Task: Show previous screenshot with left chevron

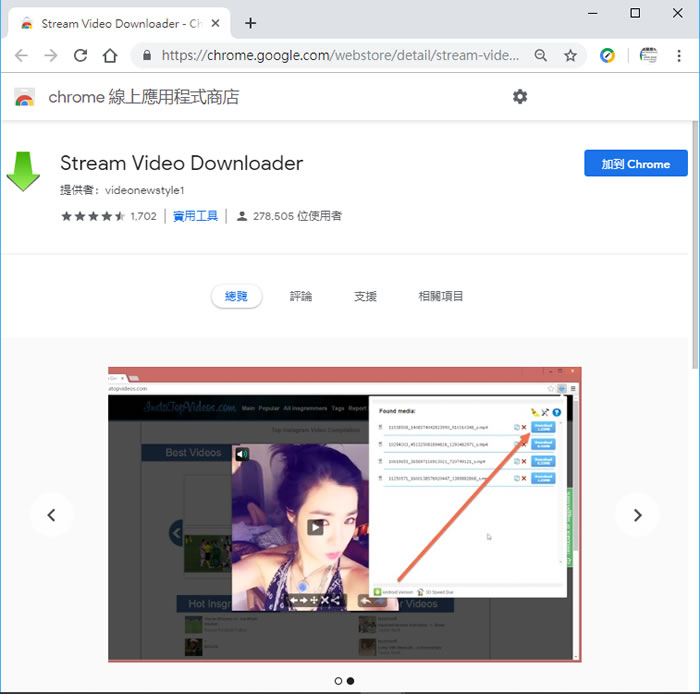Action: pos(51,515)
